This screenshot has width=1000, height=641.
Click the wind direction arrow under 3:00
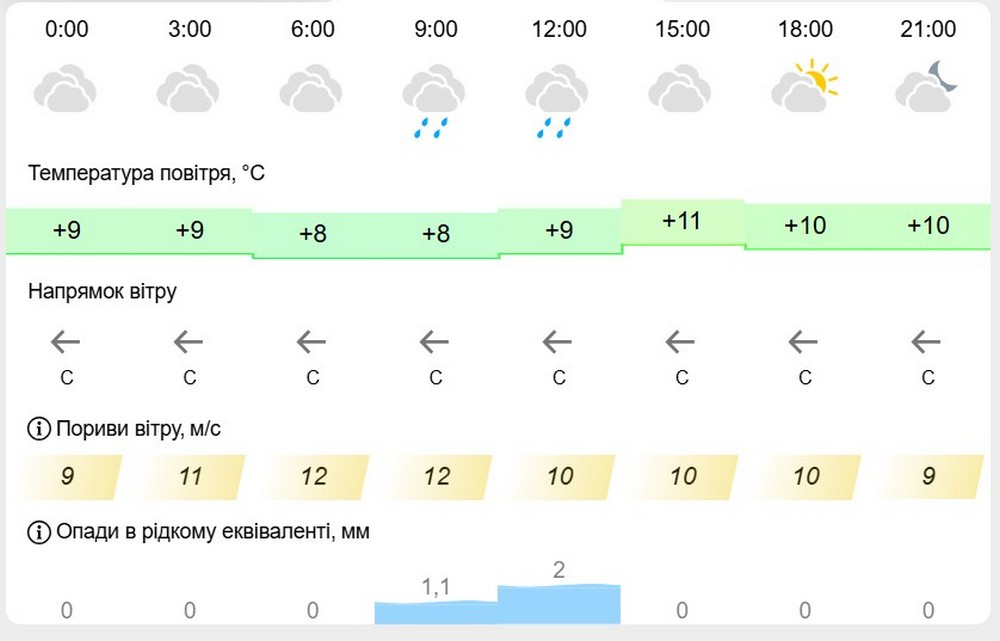(189, 343)
